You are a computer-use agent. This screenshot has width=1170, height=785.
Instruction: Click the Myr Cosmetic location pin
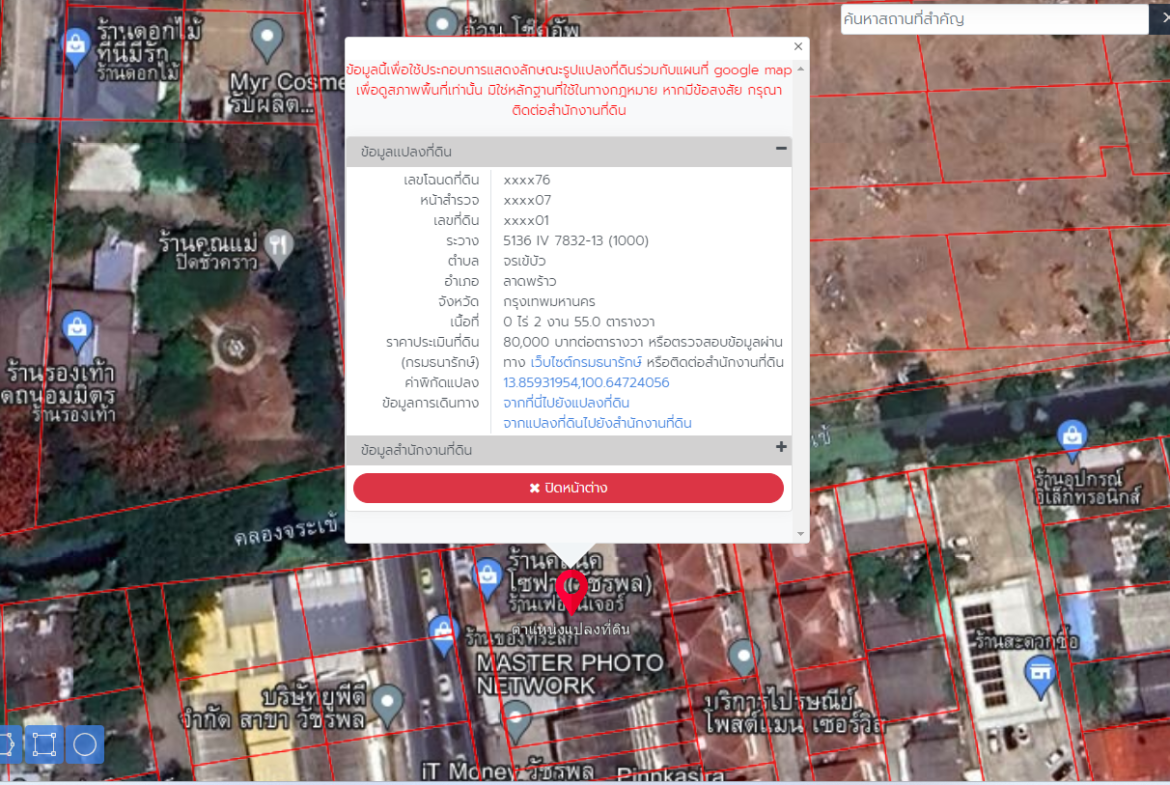click(x=267, y=39)
